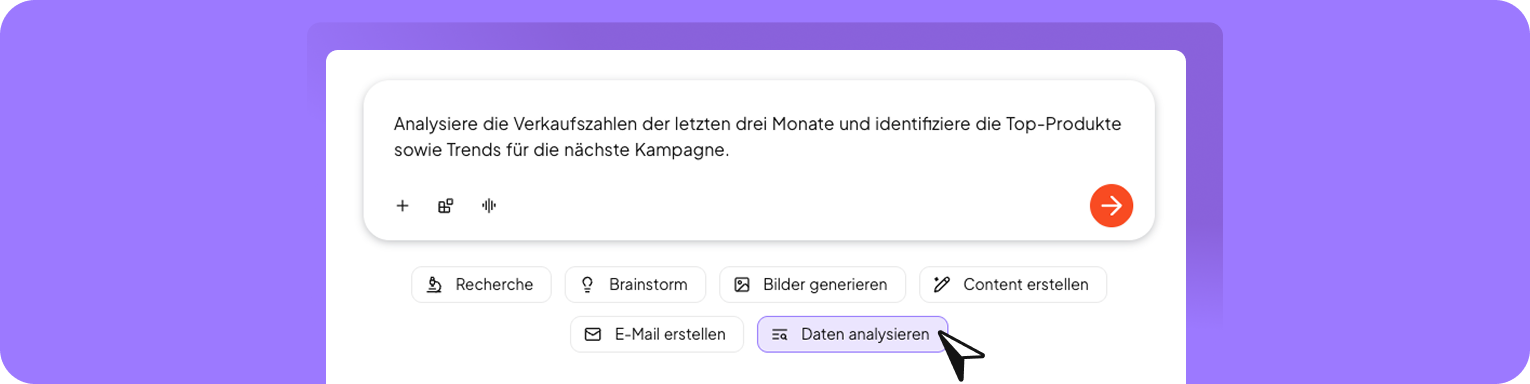The image size is (1530, 384).
Task: Start voice input waveform icon
Action: 489,206
